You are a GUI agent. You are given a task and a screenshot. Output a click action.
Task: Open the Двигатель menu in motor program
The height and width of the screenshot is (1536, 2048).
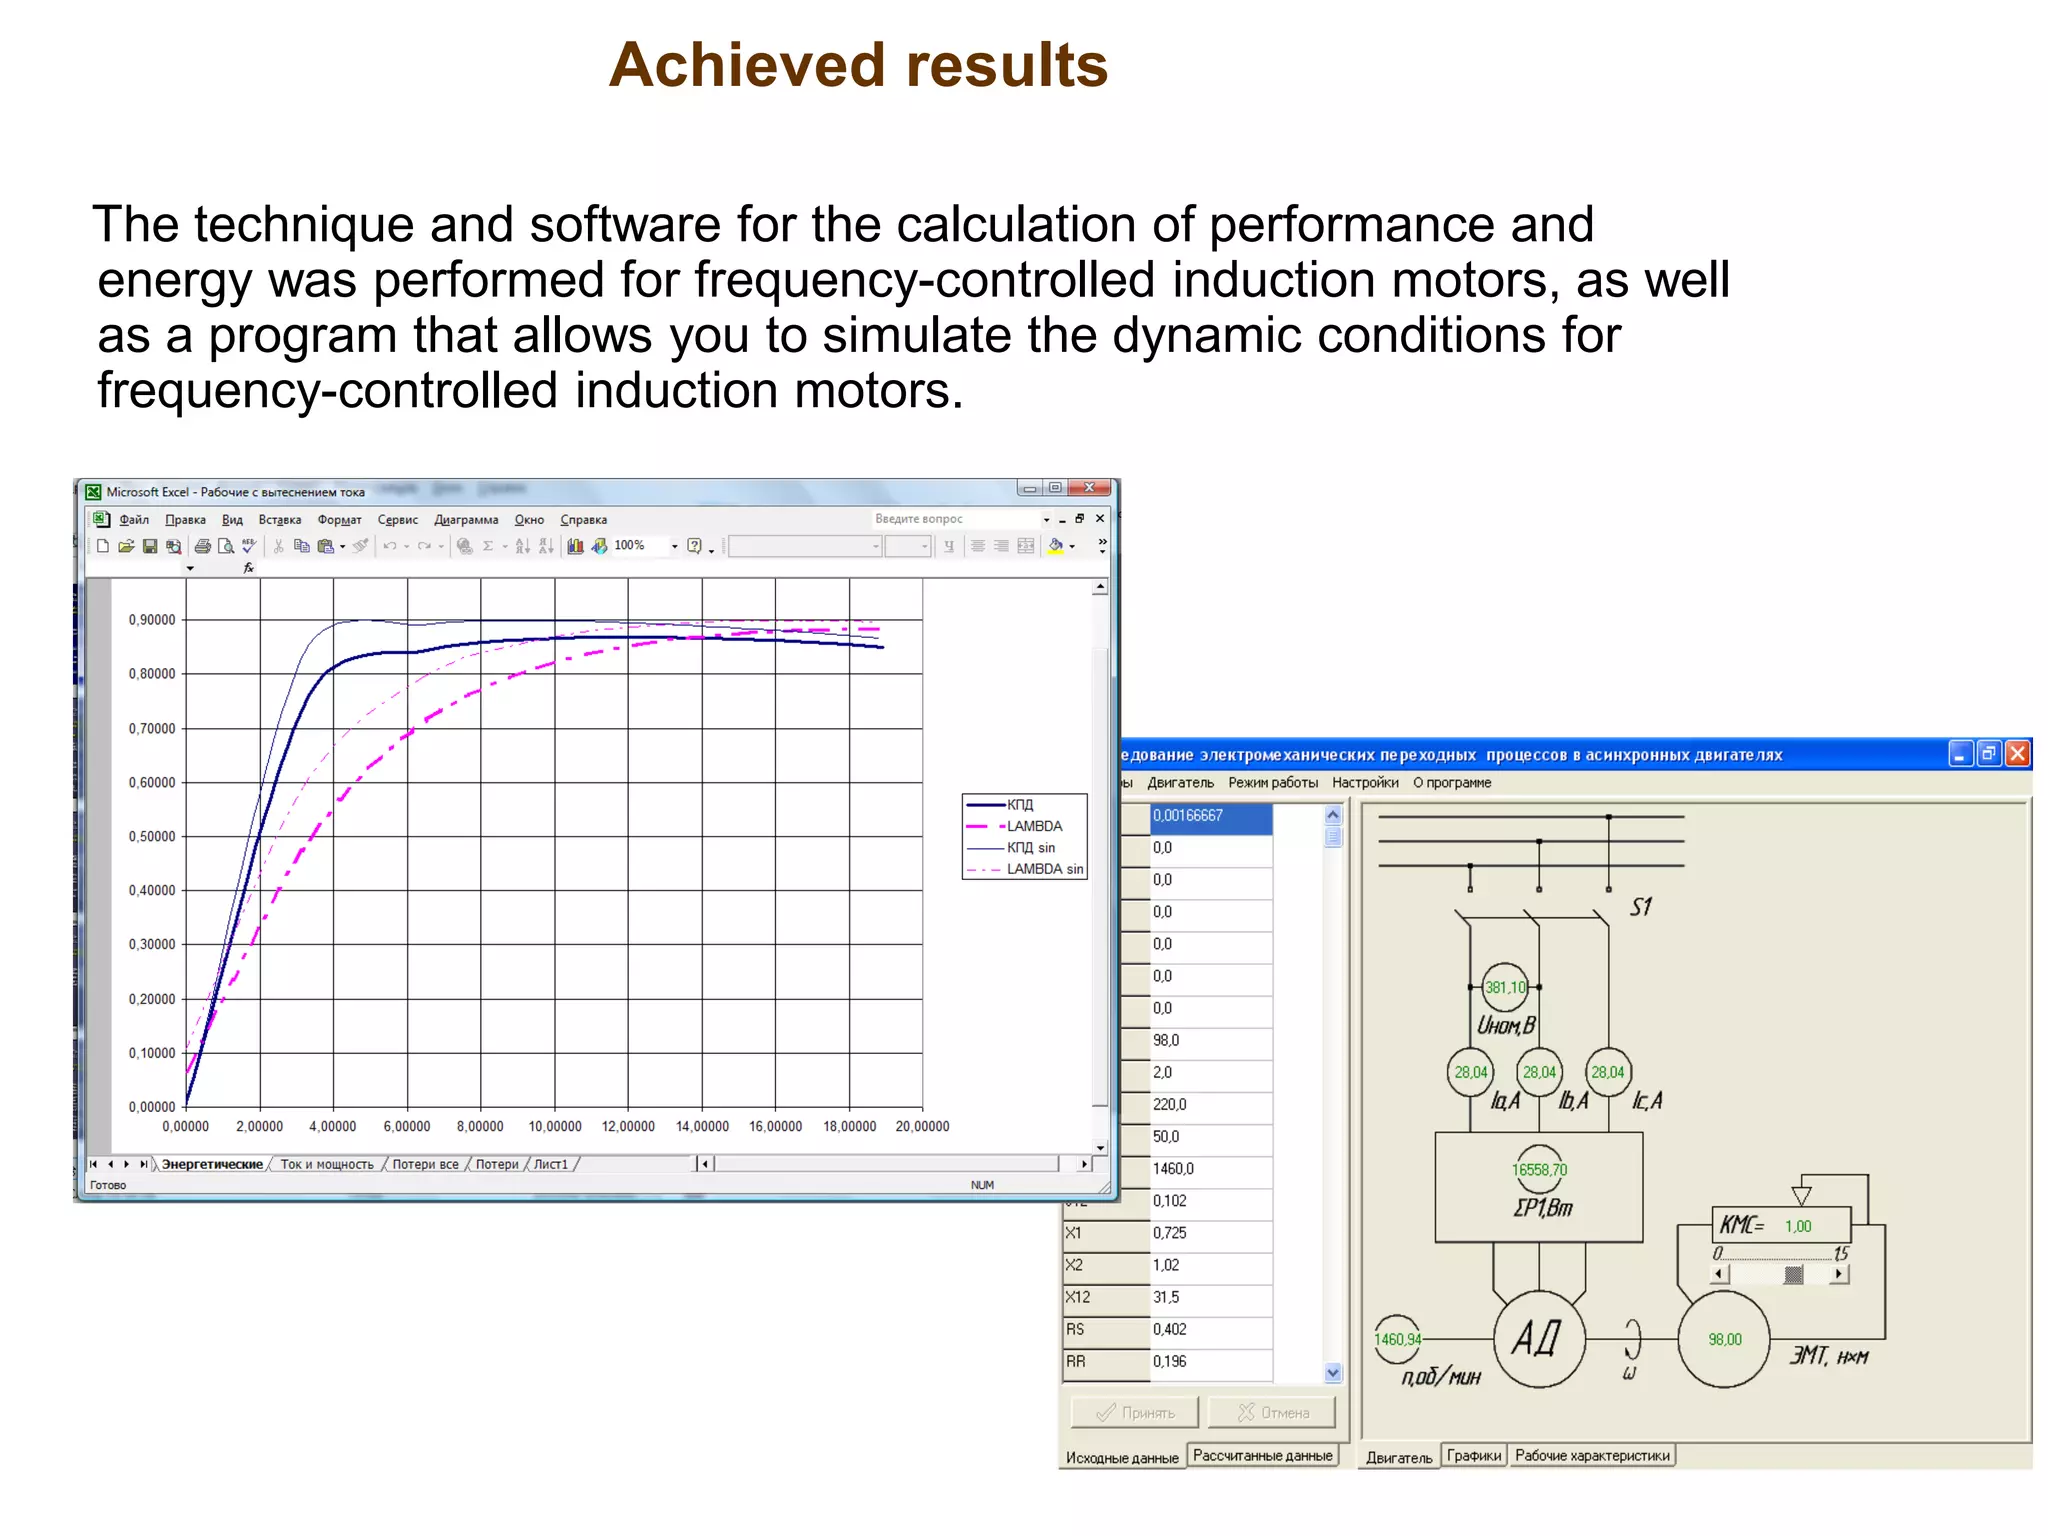pyautogui.click(x=1180, y=782)
